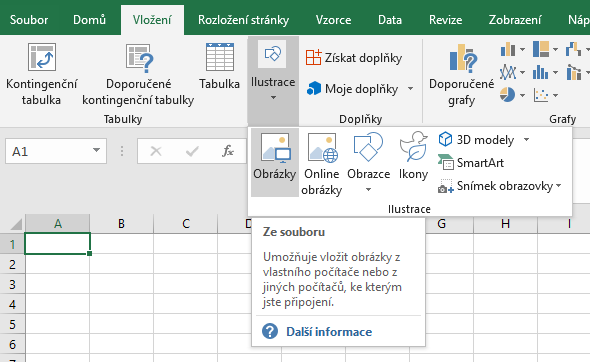Click cell A1
Image resolution: width=590 pixels, height=362 pixels.
(58, 244)
